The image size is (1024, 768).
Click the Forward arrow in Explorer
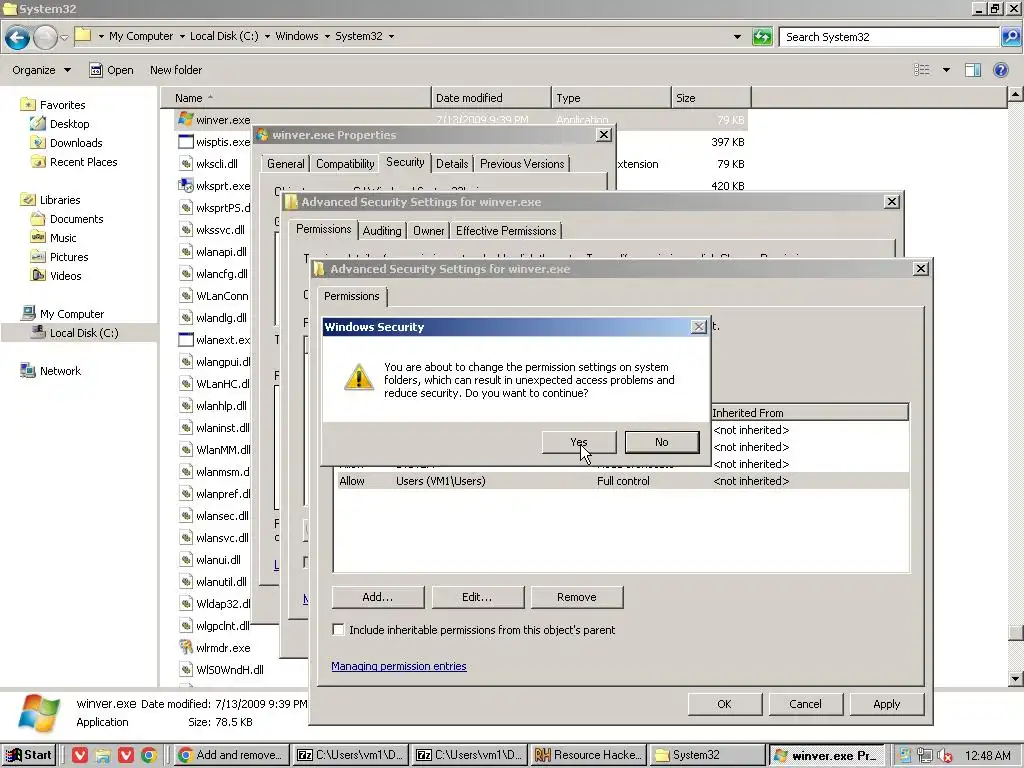pos(45,37)
